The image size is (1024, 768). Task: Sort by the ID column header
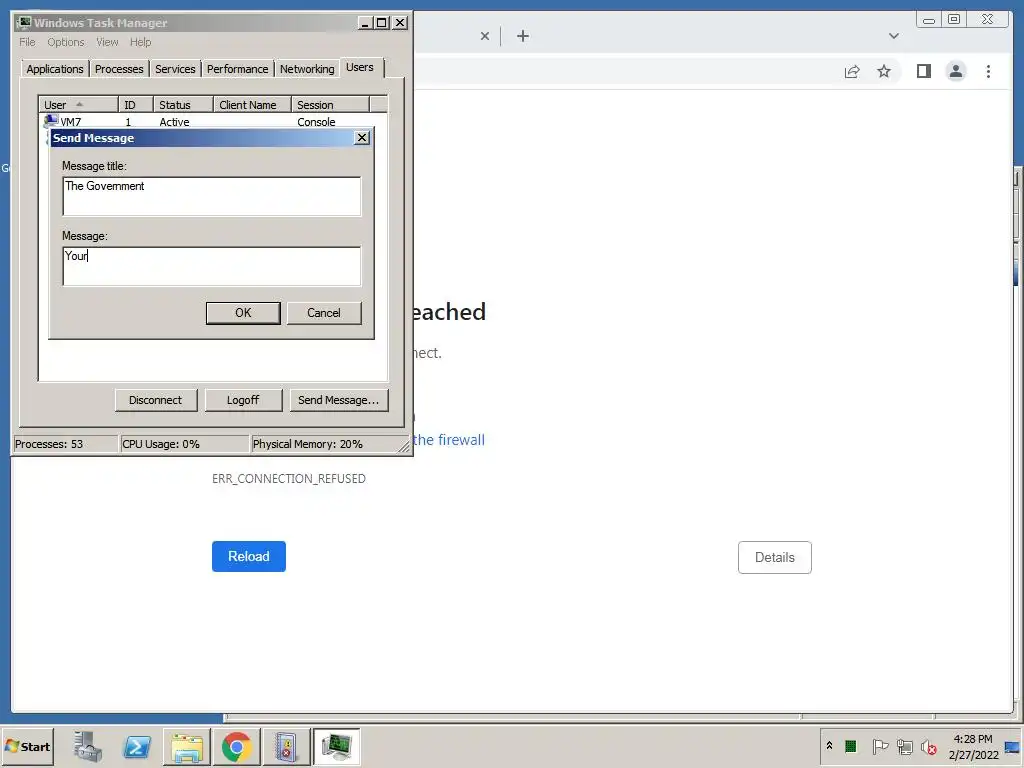pyautogui.click(x=135, y=105)
